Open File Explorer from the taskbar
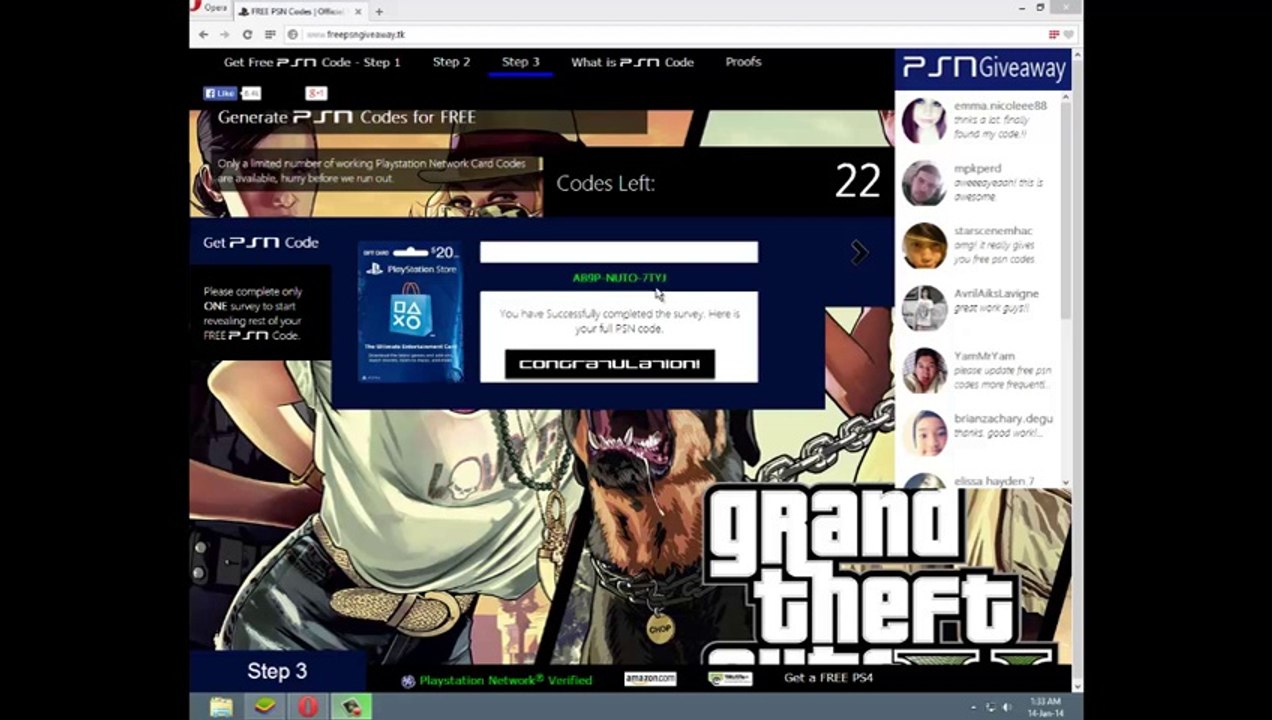Image resolution: width=1272 pixels, height=720 pixels. point(221,707)
